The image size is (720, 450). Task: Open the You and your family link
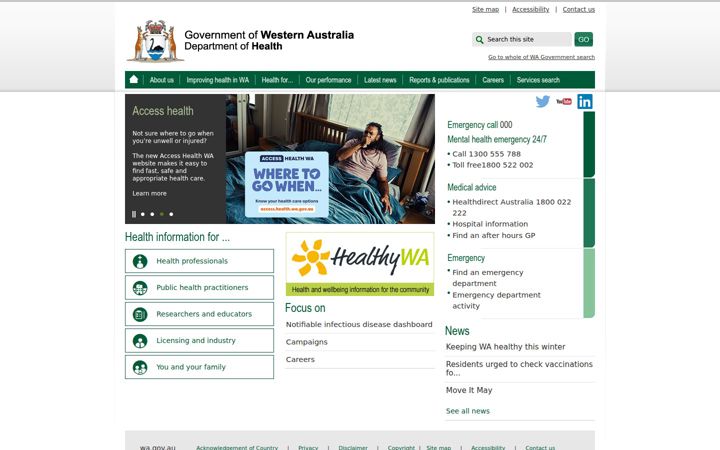(x=191, y=367)
